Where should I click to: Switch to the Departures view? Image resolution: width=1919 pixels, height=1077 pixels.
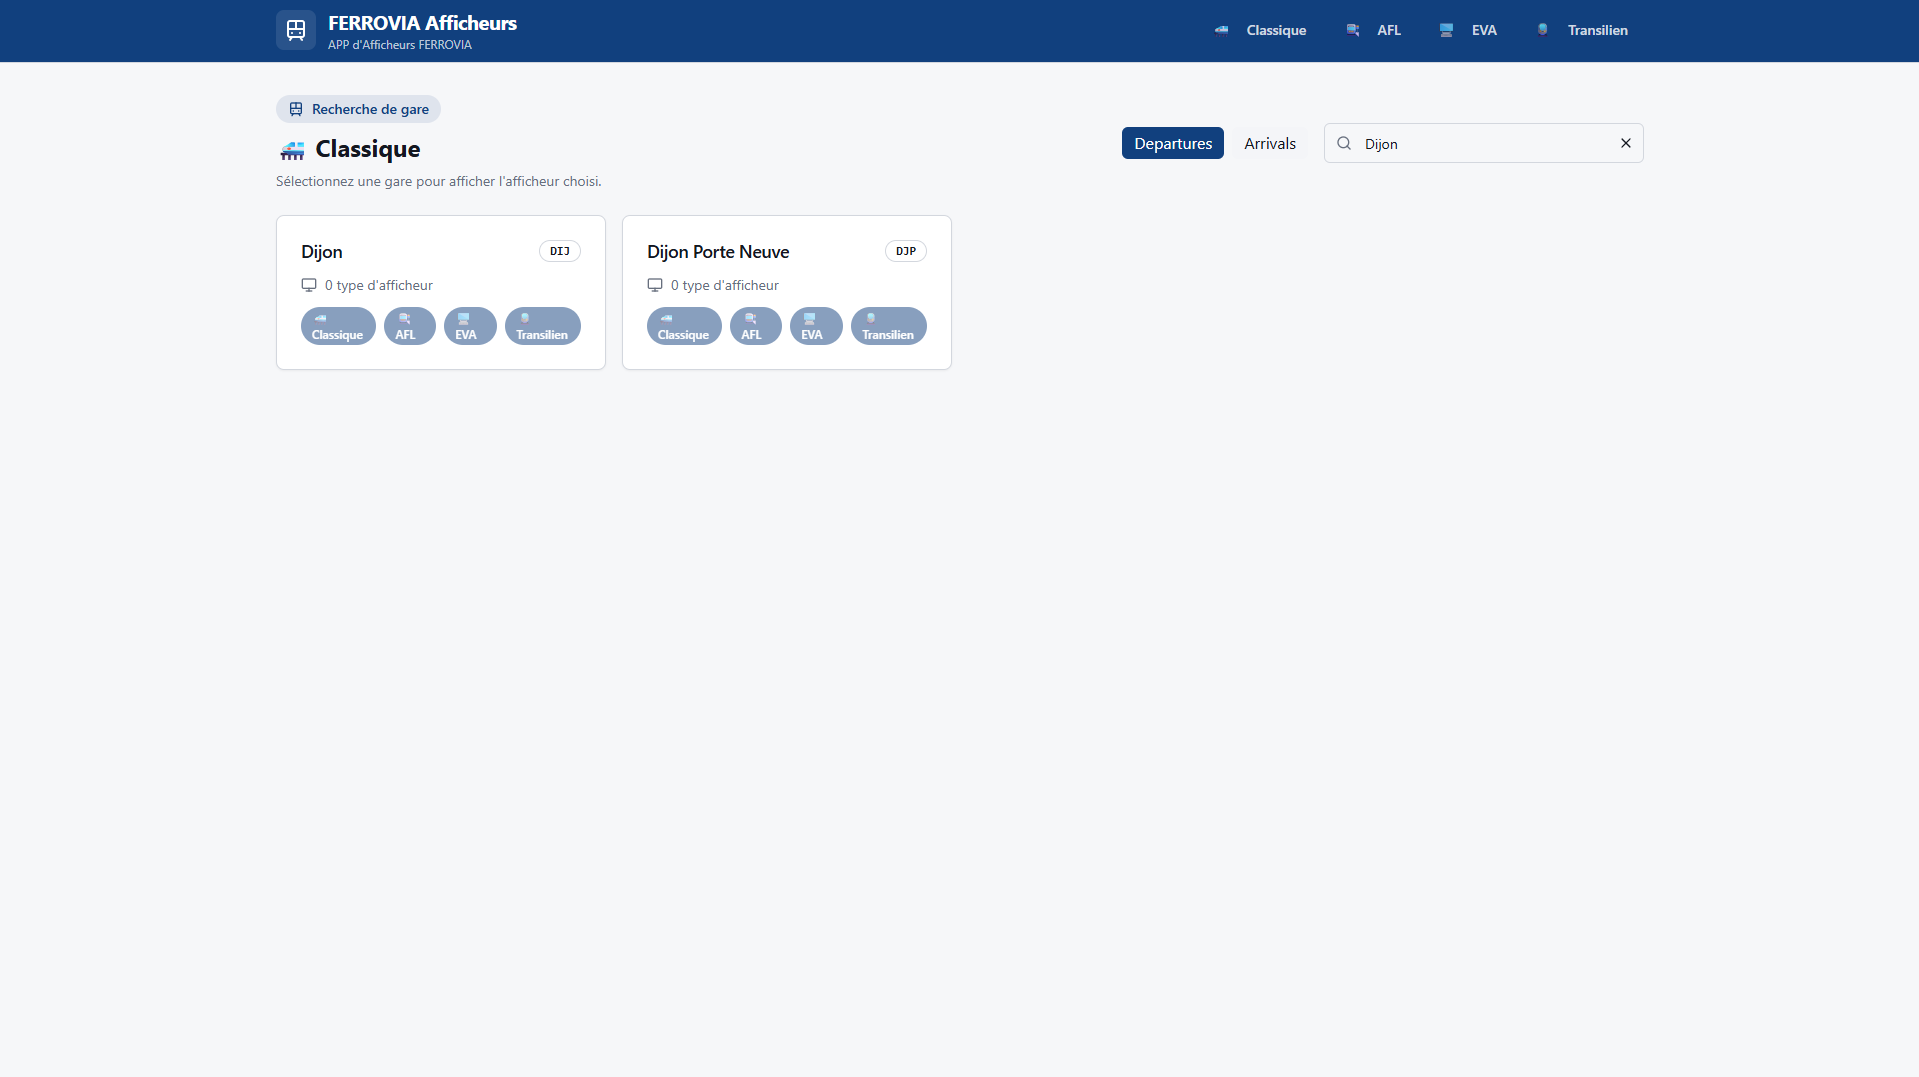[1172, 143]
